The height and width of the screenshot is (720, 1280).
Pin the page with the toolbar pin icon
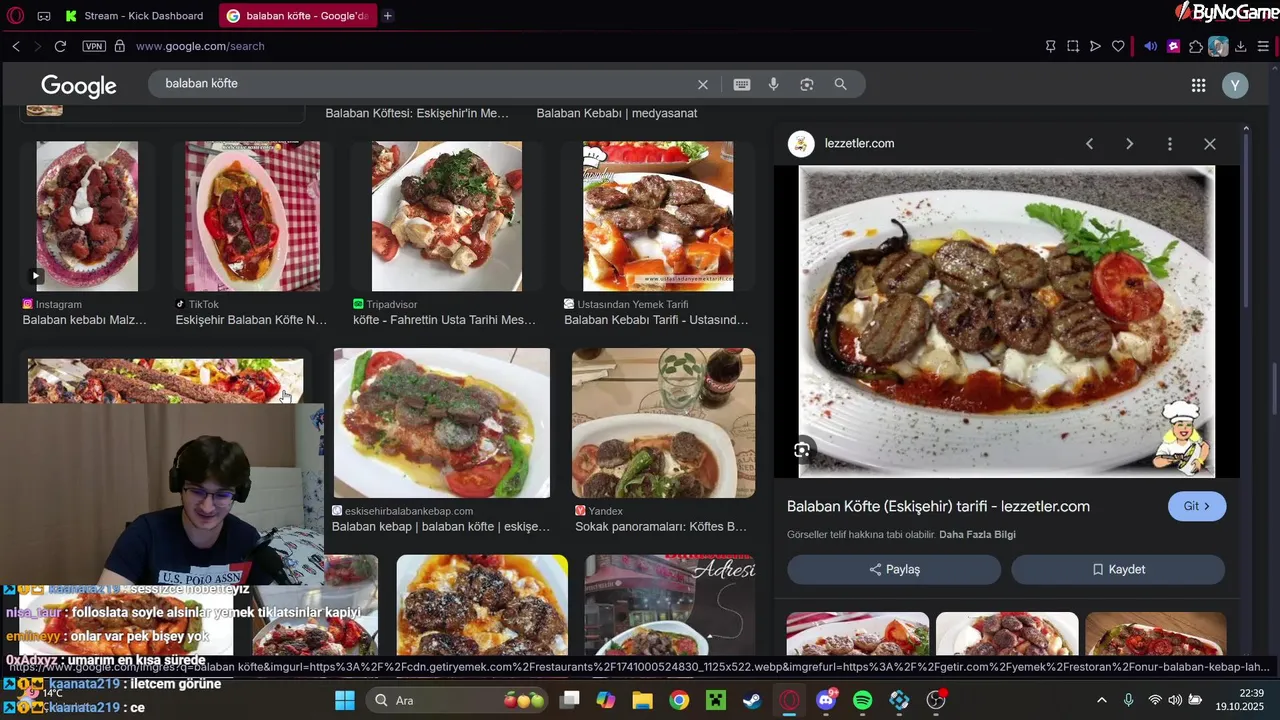[1050, 46]
